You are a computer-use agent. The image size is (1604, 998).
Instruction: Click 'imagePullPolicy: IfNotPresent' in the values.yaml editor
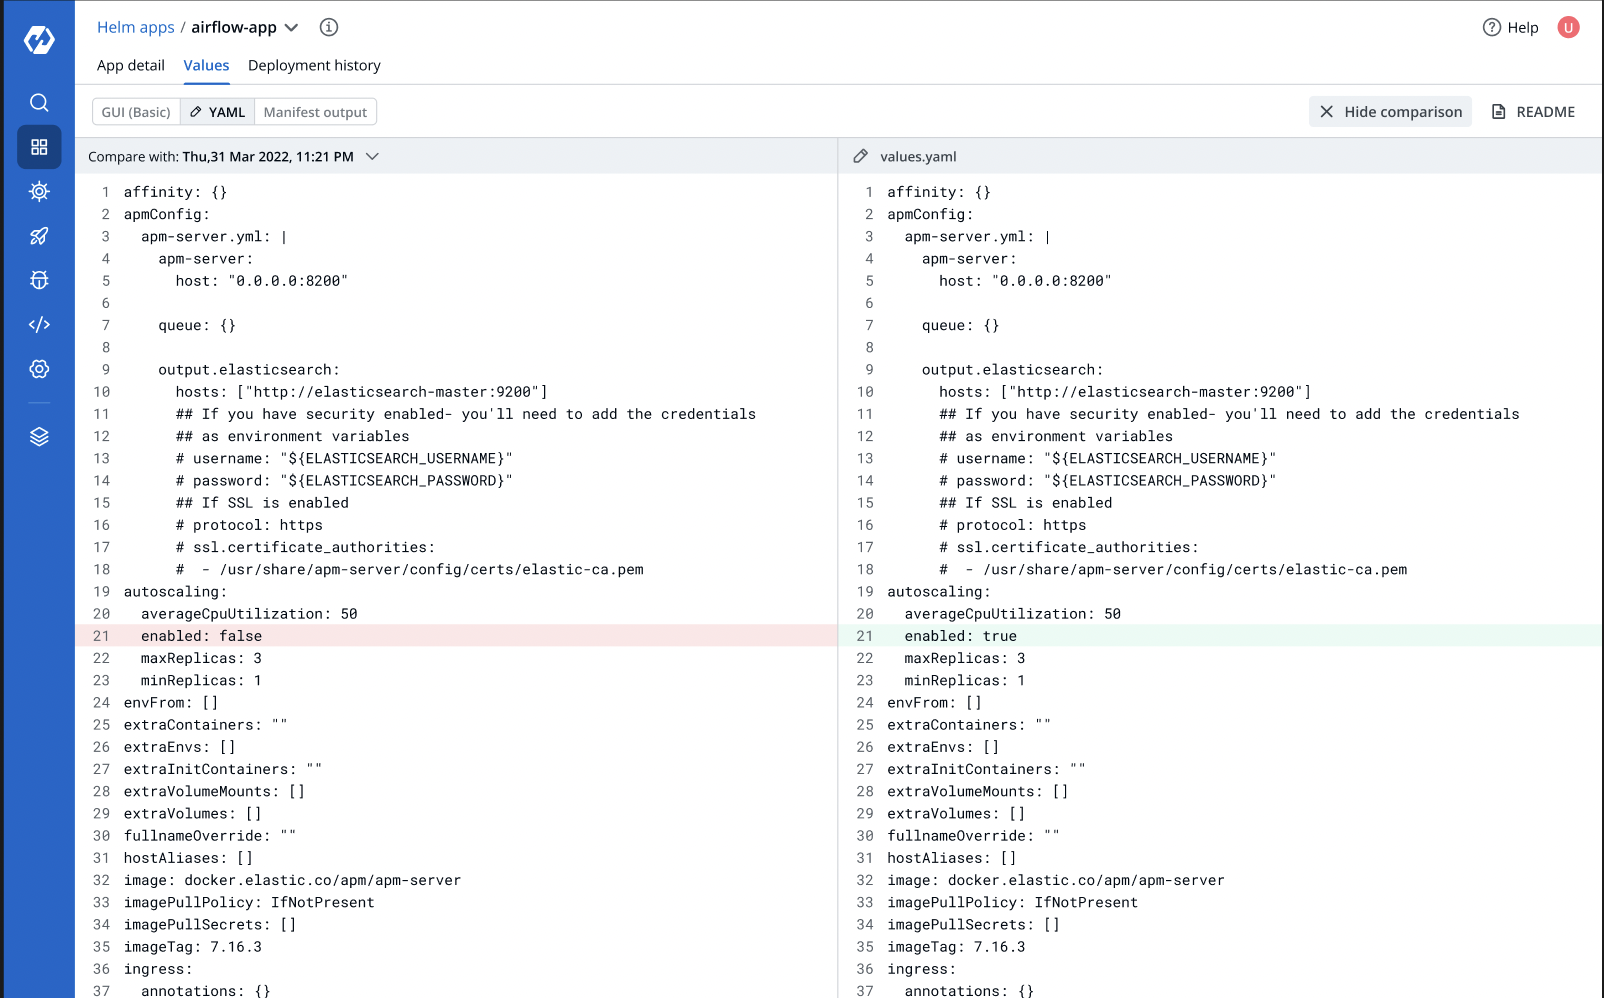1012,902
